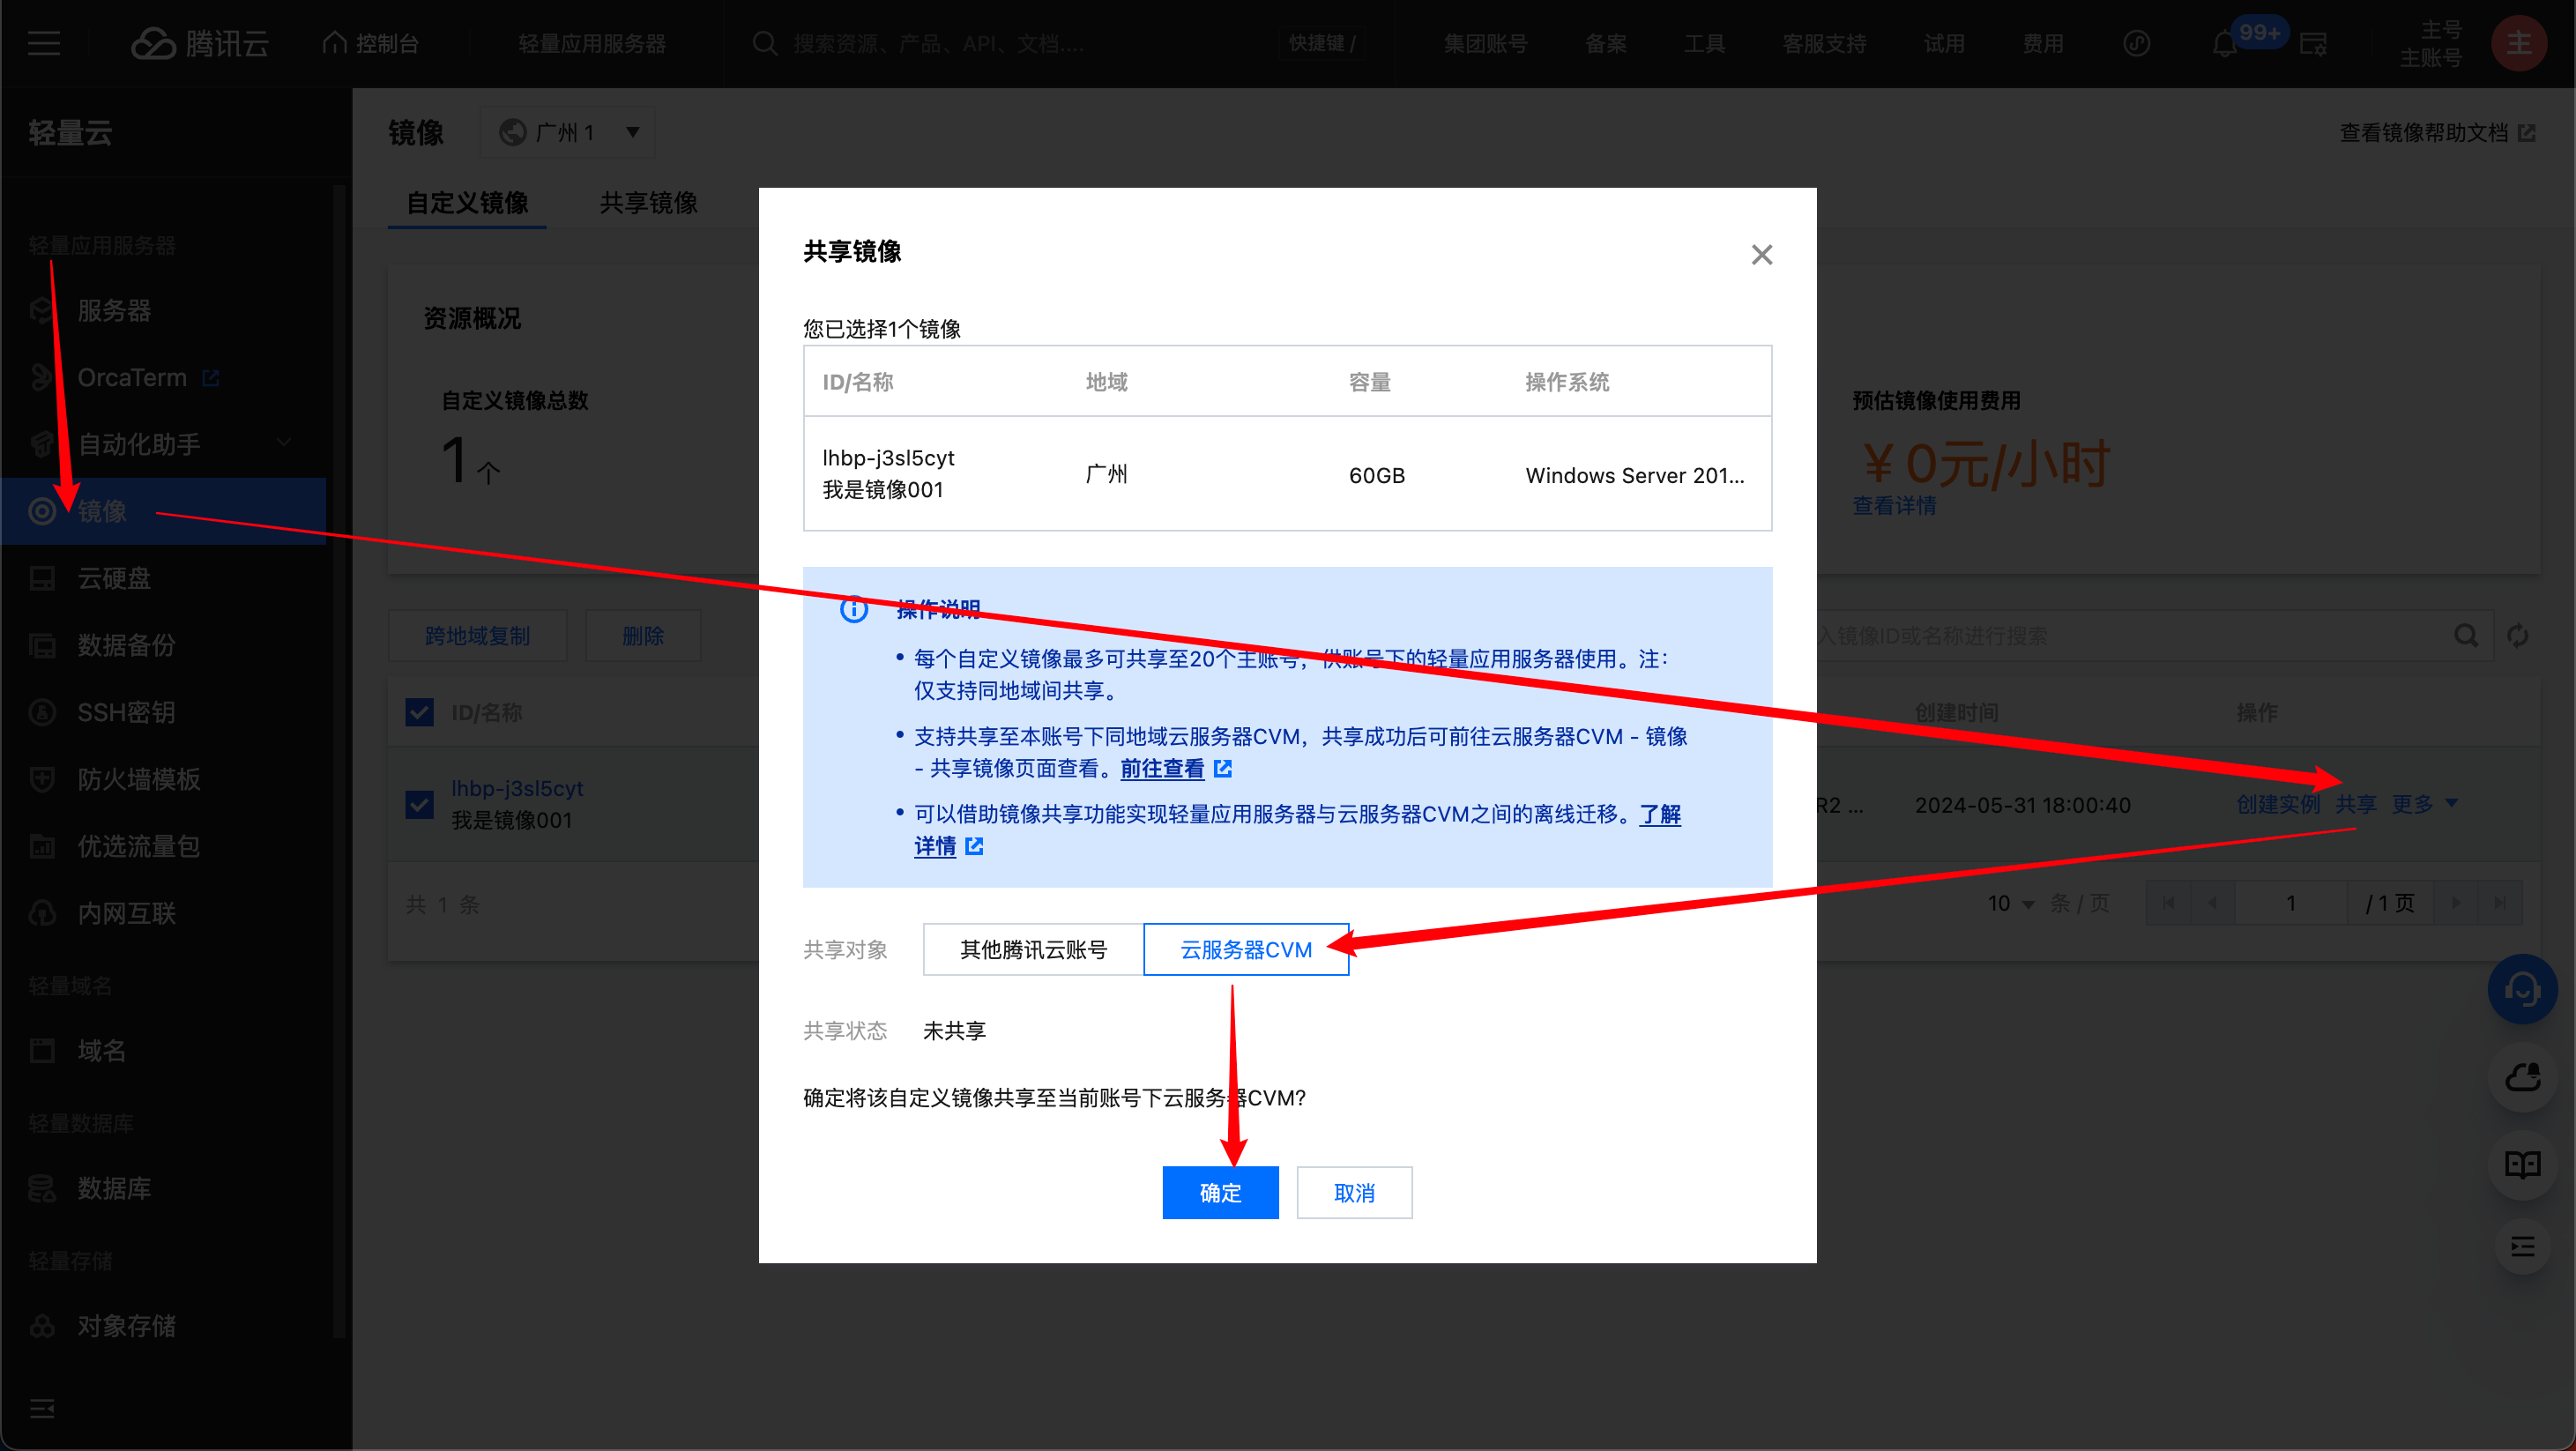Screen dimensions: 2576x1451
Task: Open the 10 条/页 page size dropdown
Action: [2010, 903]
